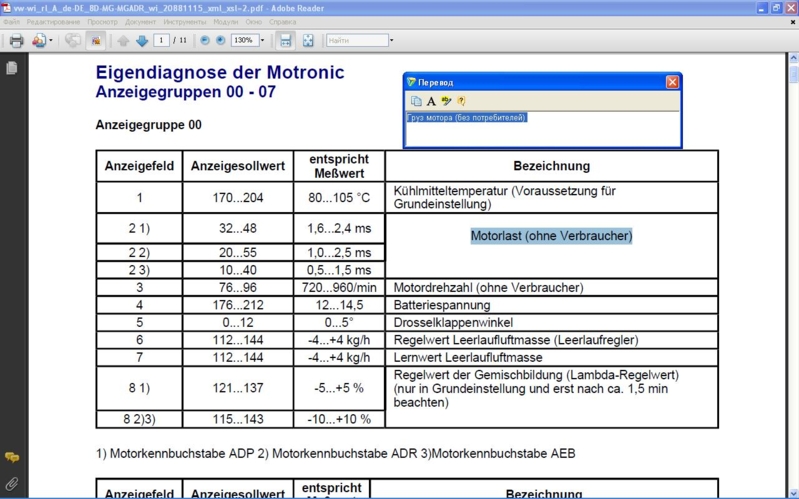The image size is (799, 499).
Task: Click the Adobe Reader title bar PDF icon
Action: [6, 8]
